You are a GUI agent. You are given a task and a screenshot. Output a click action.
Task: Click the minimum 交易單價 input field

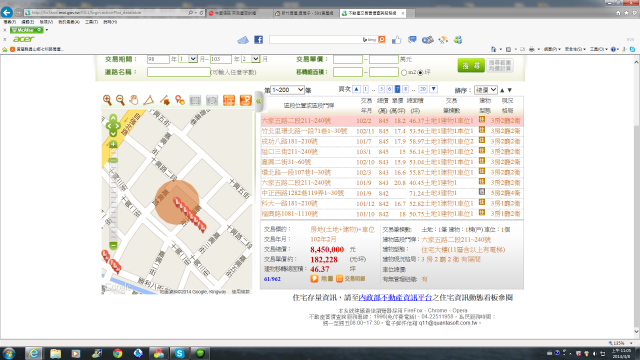pyautogui.click(x=348, y=59)
